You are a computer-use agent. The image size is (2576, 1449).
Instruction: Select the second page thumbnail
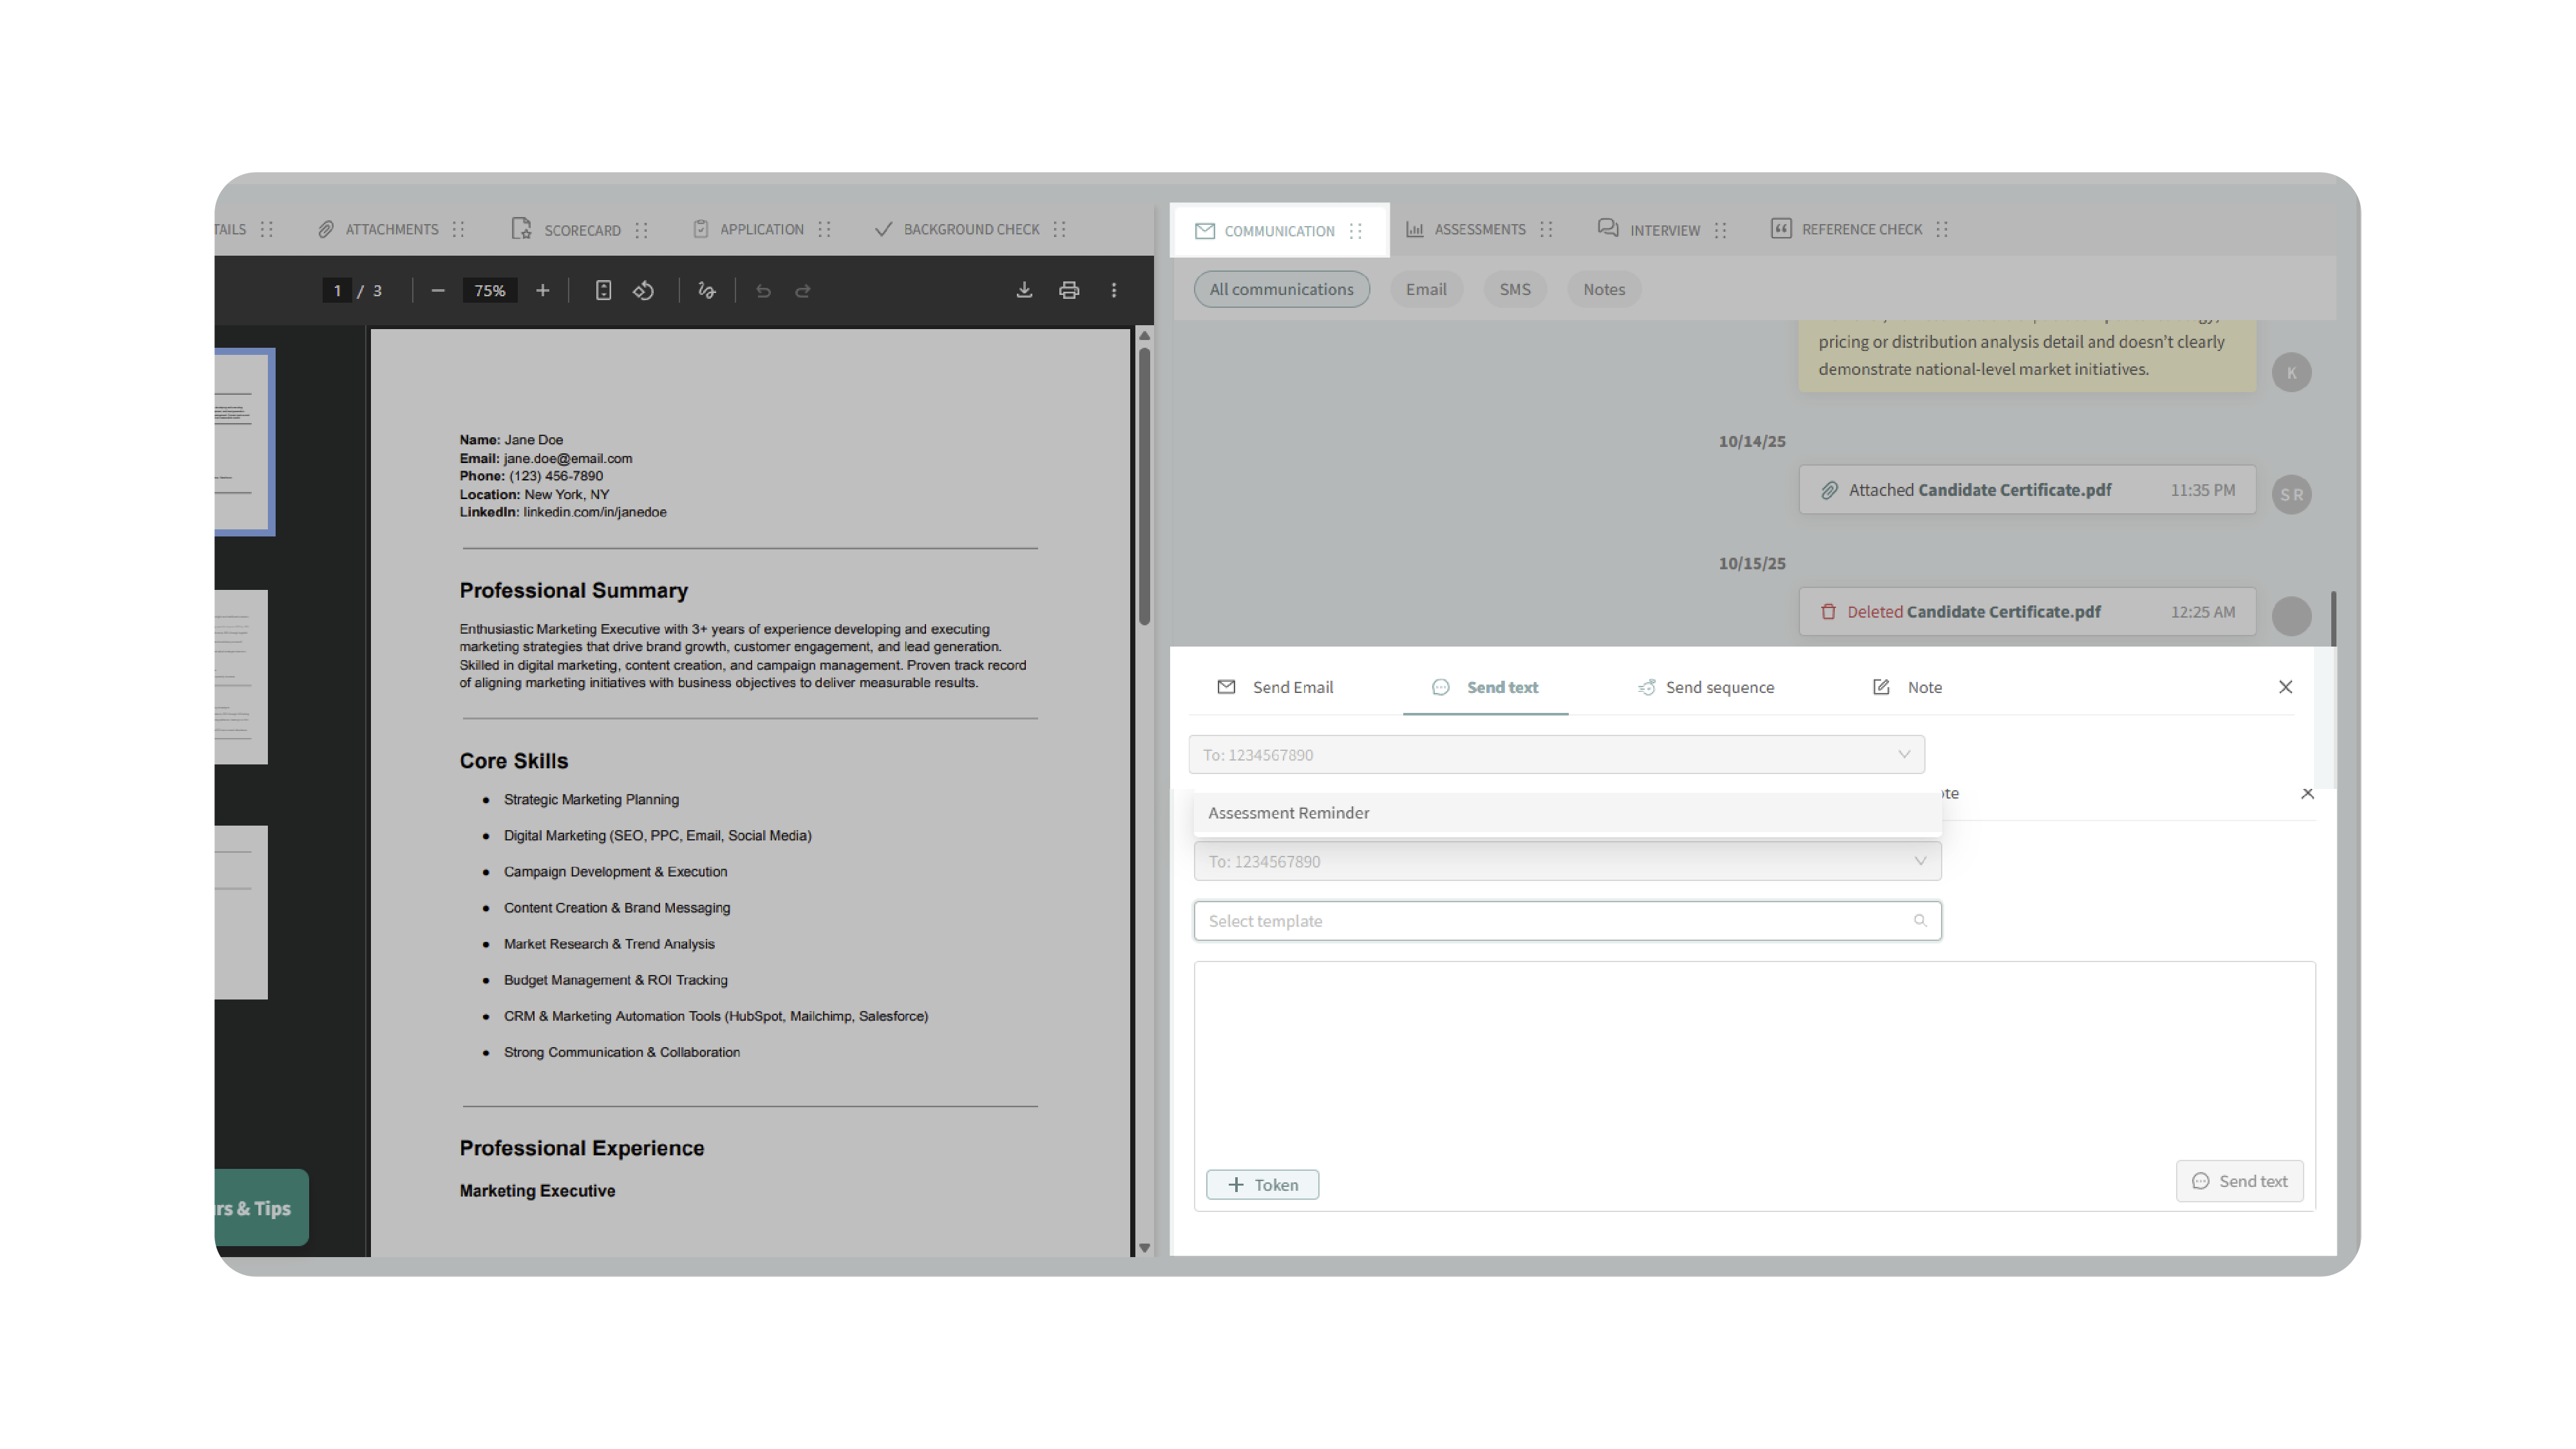(241, 677)
